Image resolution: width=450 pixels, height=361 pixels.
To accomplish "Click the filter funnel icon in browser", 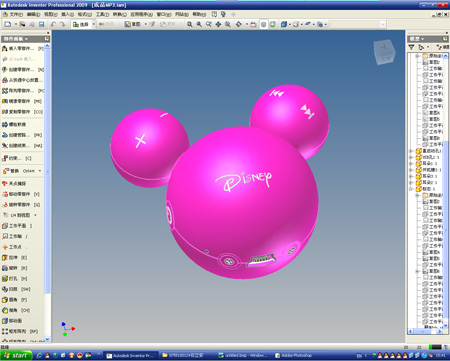I will coord(412,47).
